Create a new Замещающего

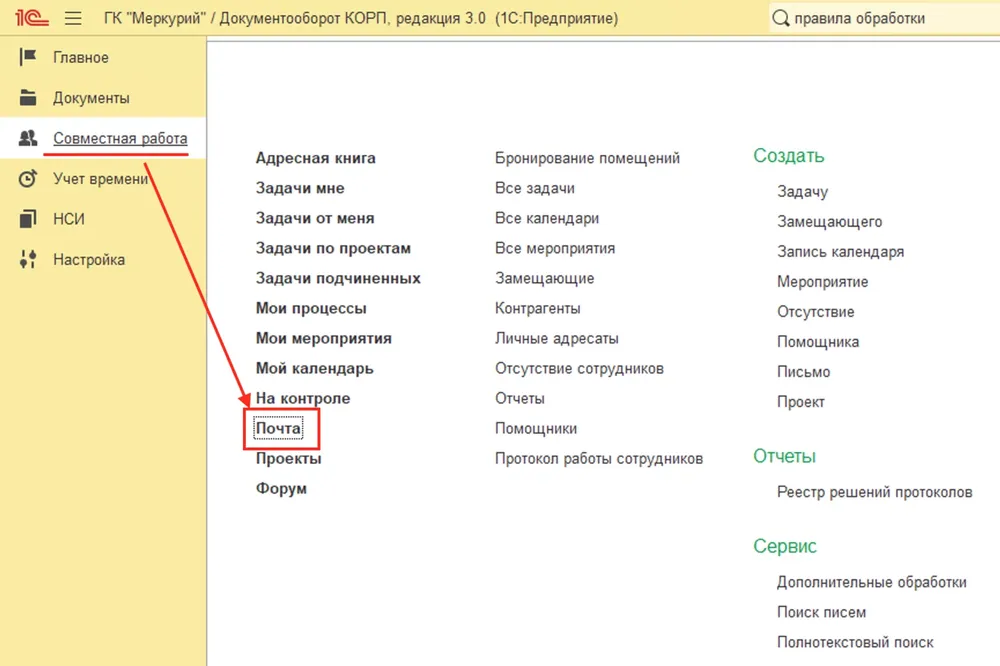click(829, 221)
